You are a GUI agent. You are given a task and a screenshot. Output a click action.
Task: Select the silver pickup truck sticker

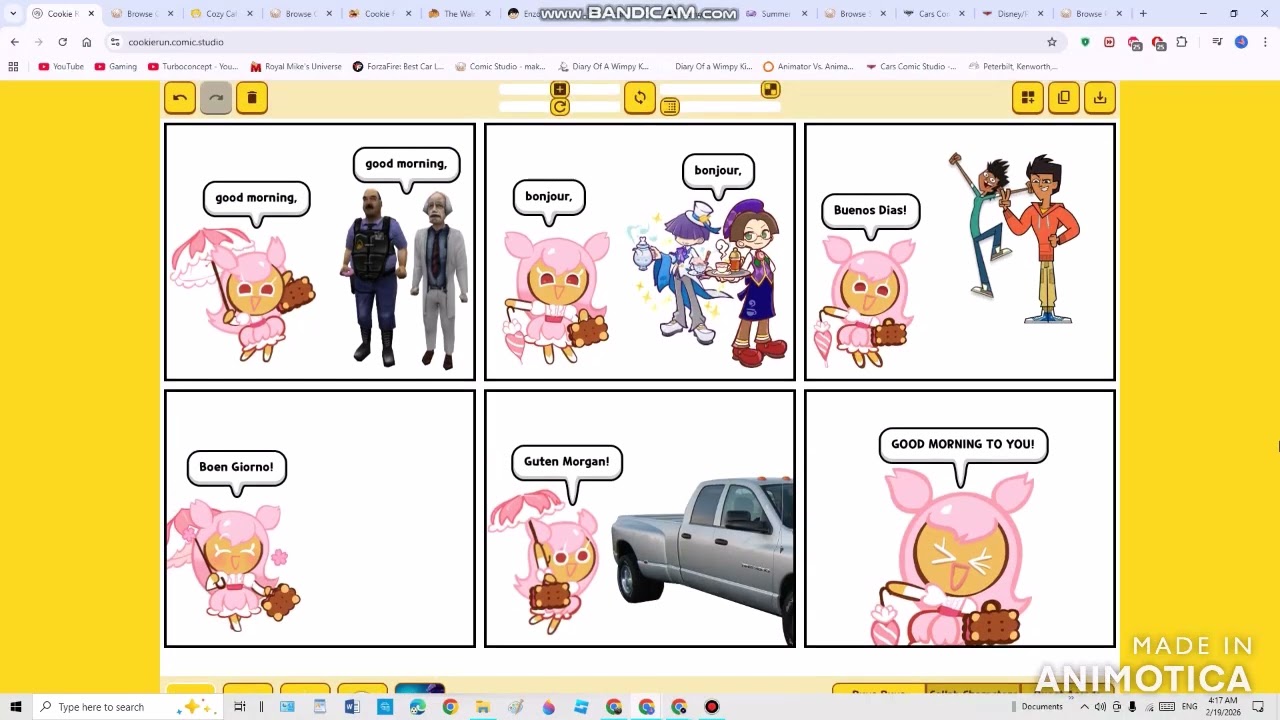point(703,561)
